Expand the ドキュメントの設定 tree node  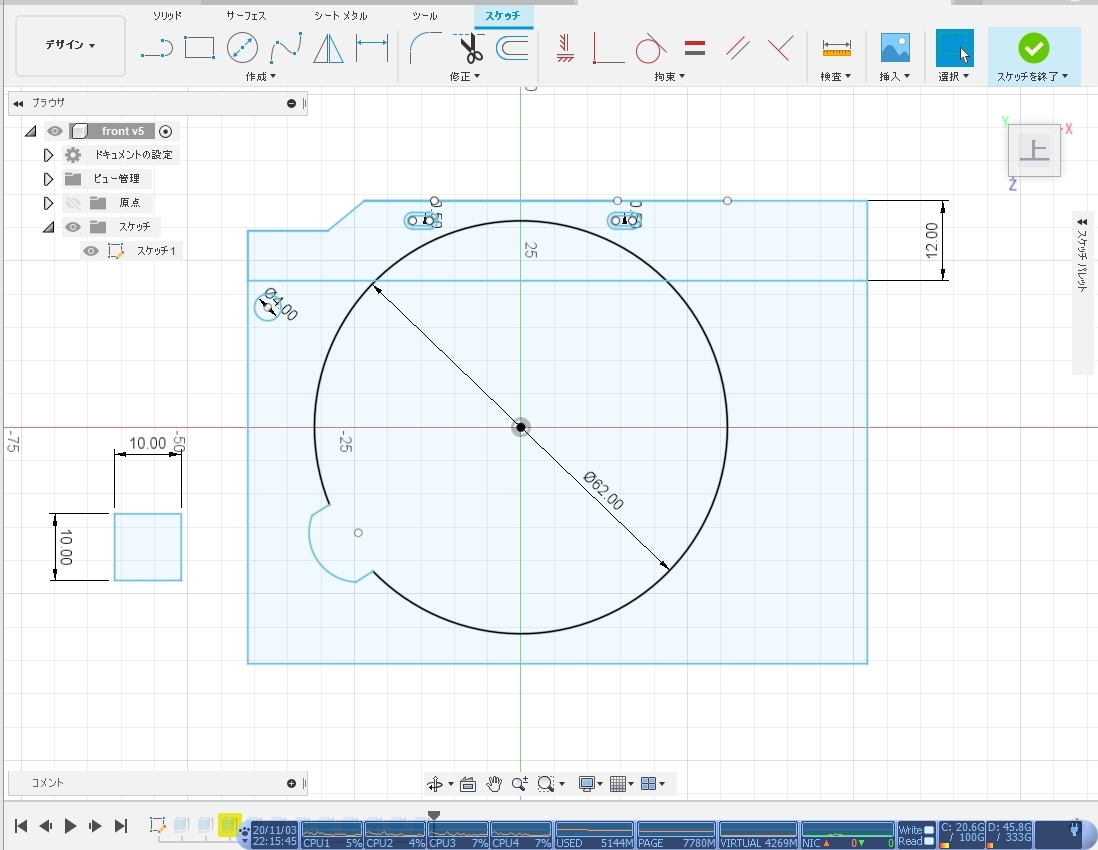click(48, 155)
